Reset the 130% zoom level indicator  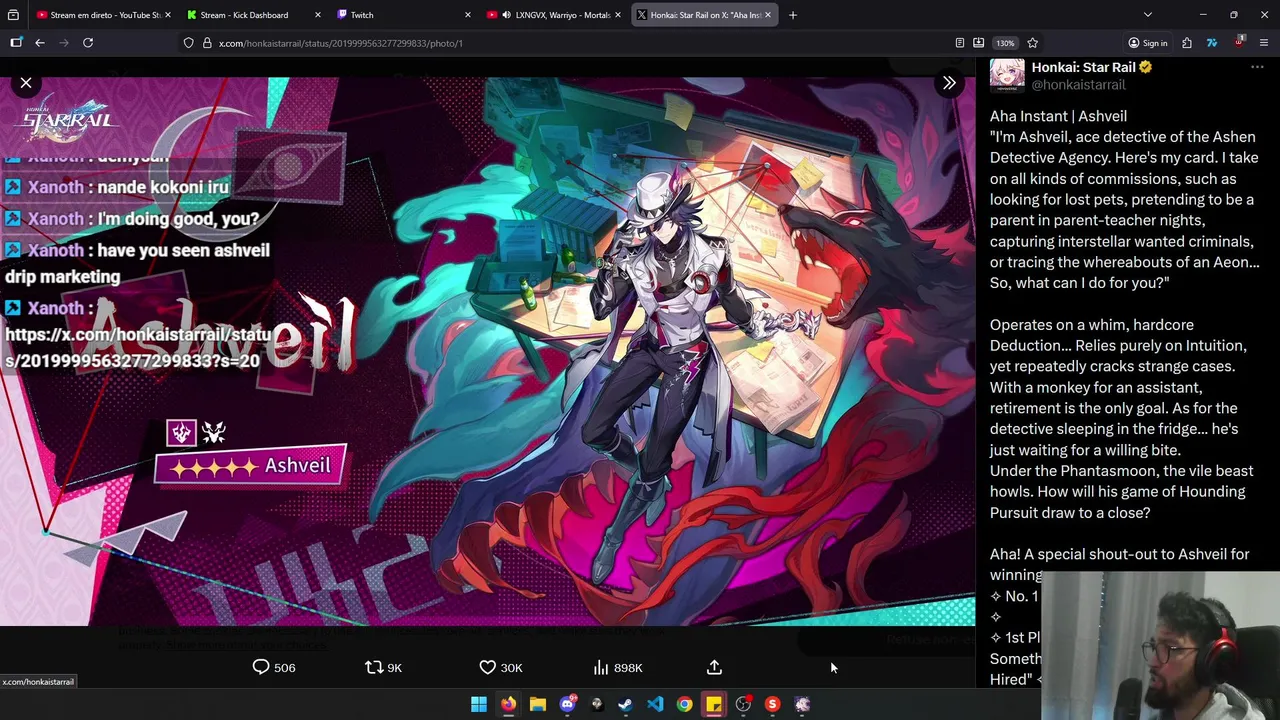(1005, 43)
